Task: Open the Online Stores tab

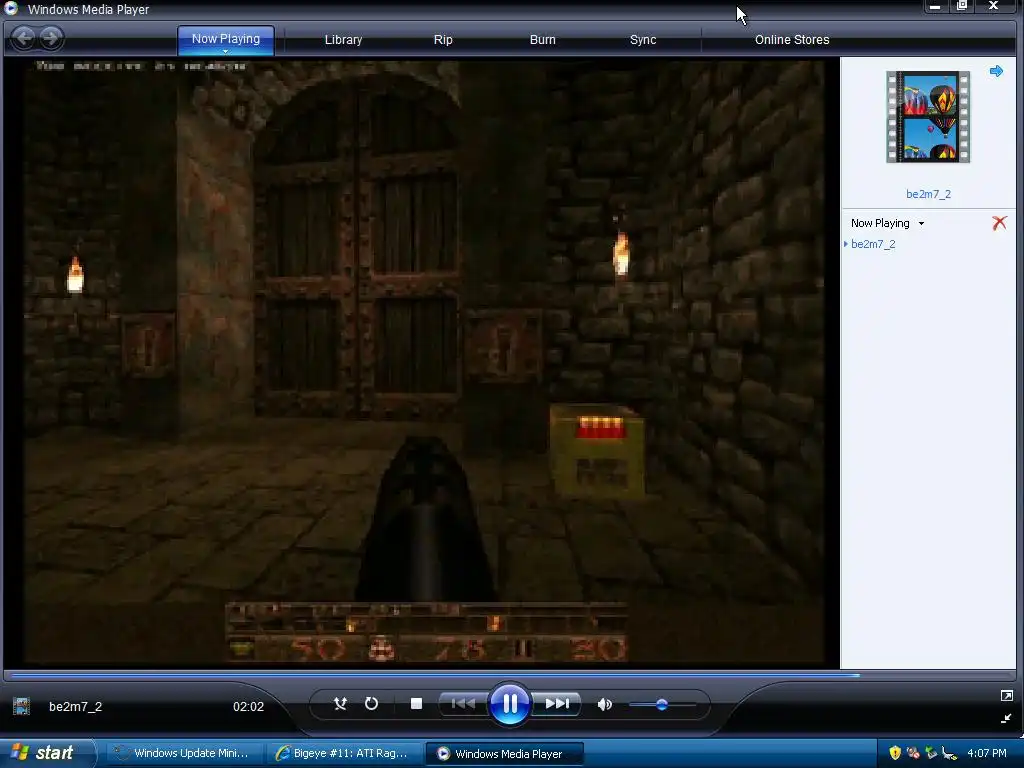Action: [792, 40]
